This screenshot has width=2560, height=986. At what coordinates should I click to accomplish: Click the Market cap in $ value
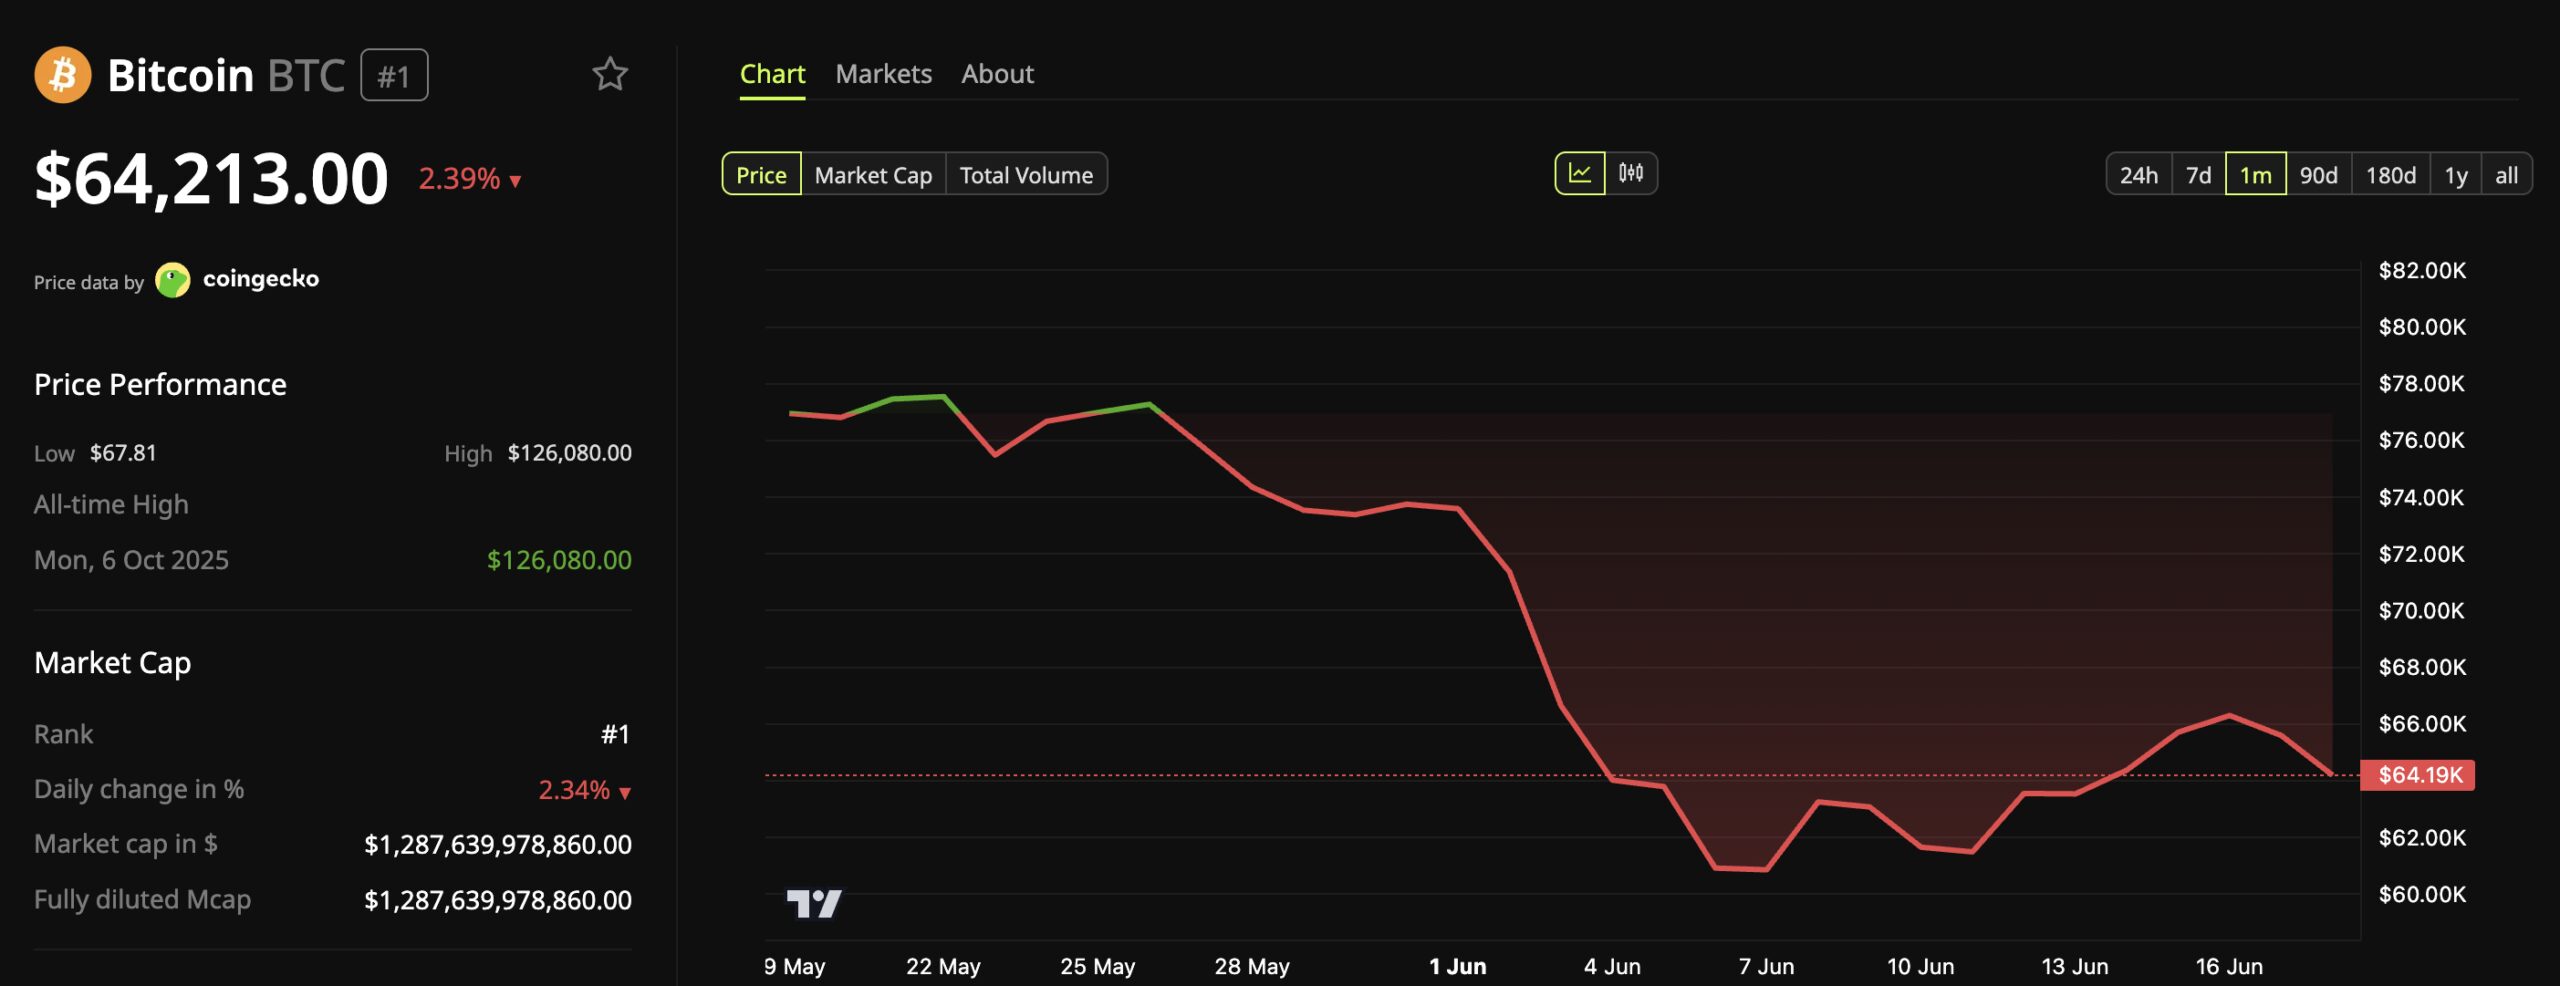498,845
